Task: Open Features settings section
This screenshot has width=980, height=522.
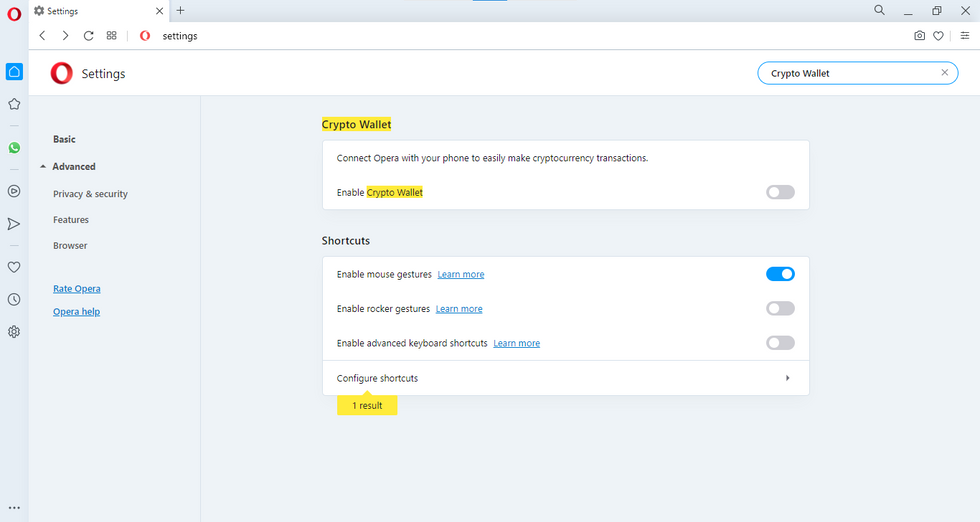Action: 71,220
